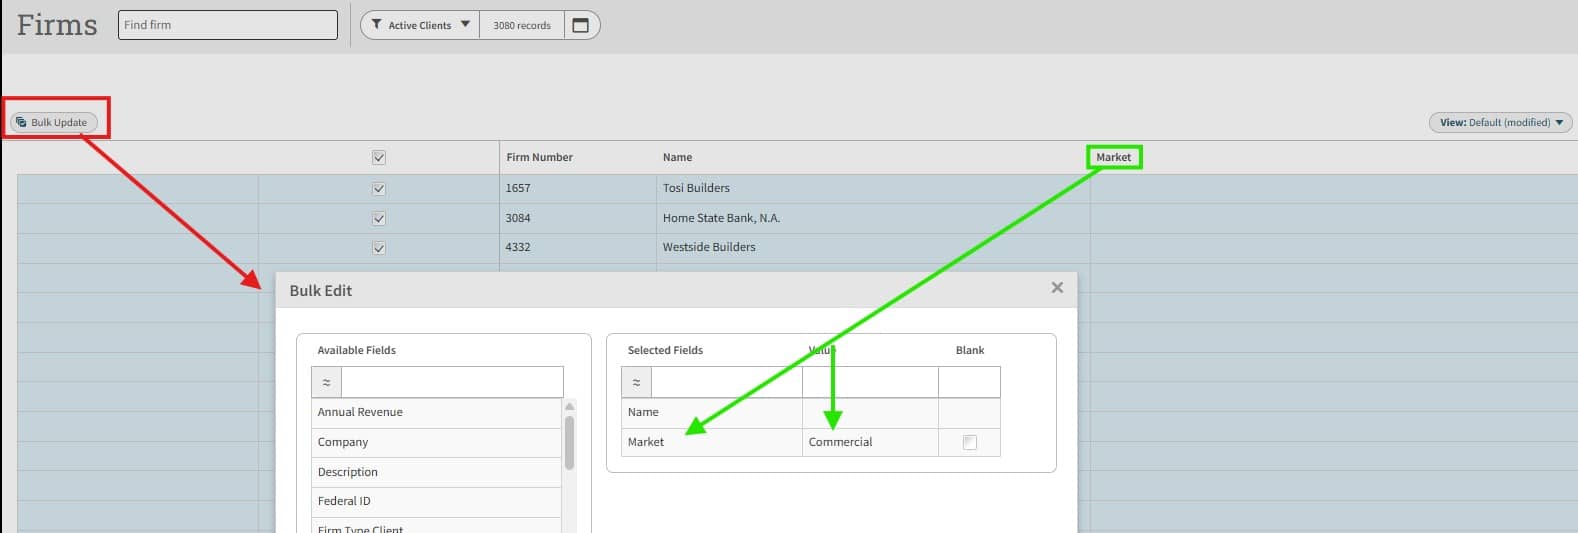This screenshot has height=533, width=1578.
Task: Check the Blank checkbox for Market
Action: (x=969, y=442)
